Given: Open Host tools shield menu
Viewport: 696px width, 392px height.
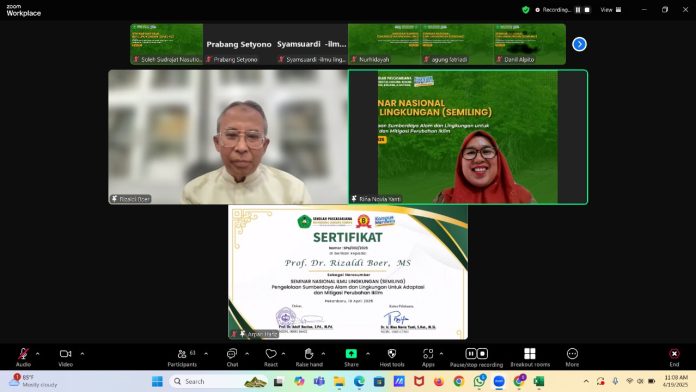Looking at the screenshot, I should pyautogui.click(x=392, y=357).
